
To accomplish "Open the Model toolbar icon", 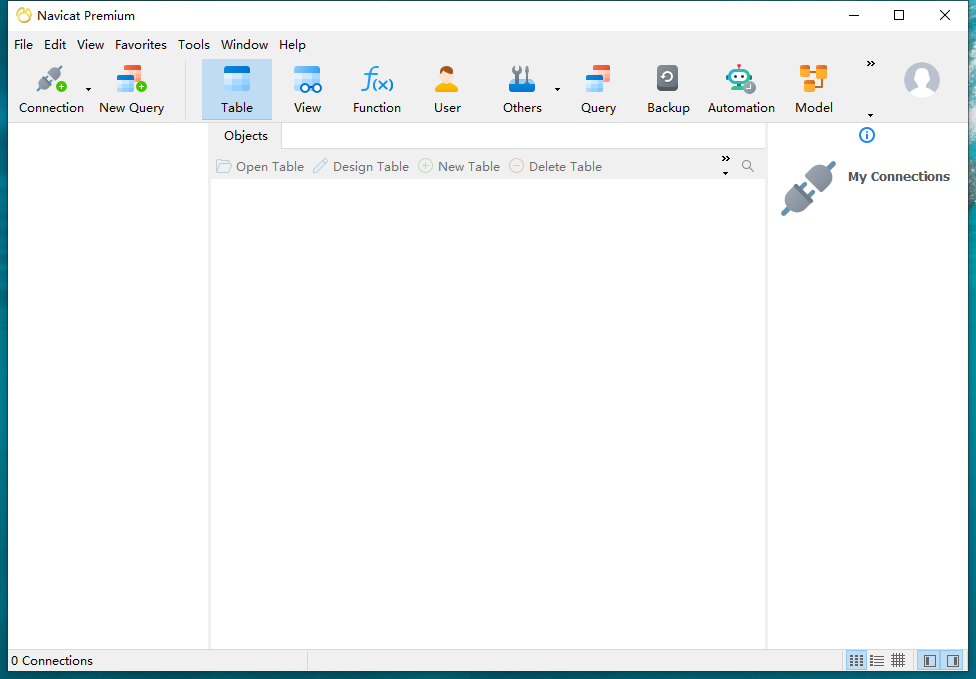I will (814, 89).
